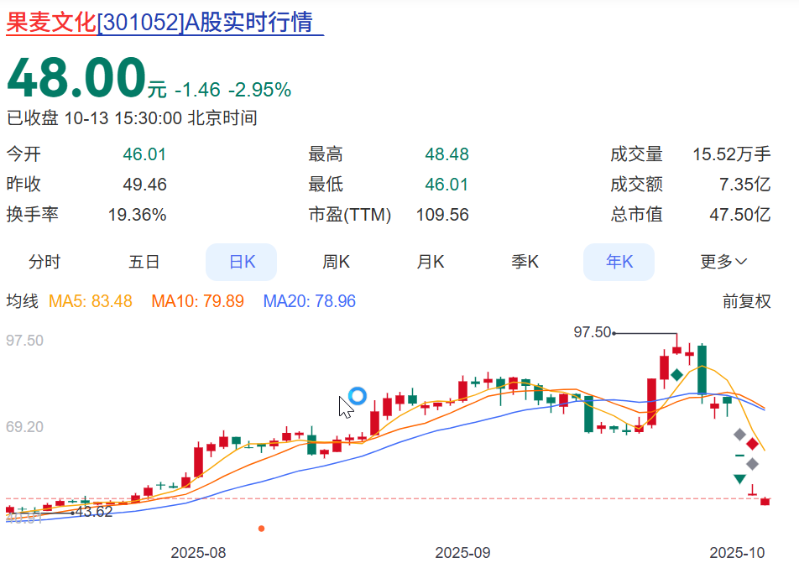
Task: Expand the 更多 dropdown menu
Action: pos(723,262)
